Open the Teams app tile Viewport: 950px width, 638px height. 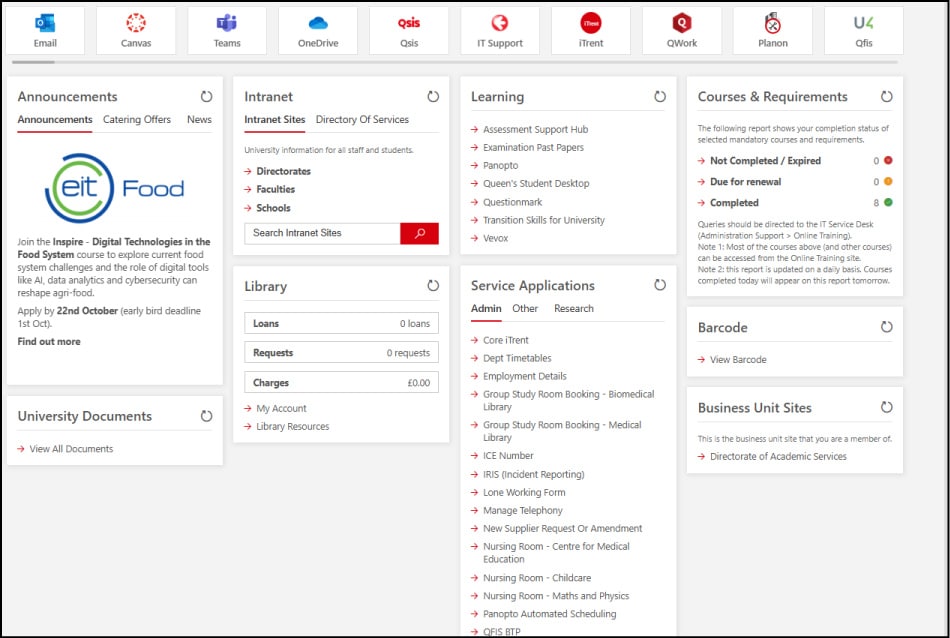[227, 30]
